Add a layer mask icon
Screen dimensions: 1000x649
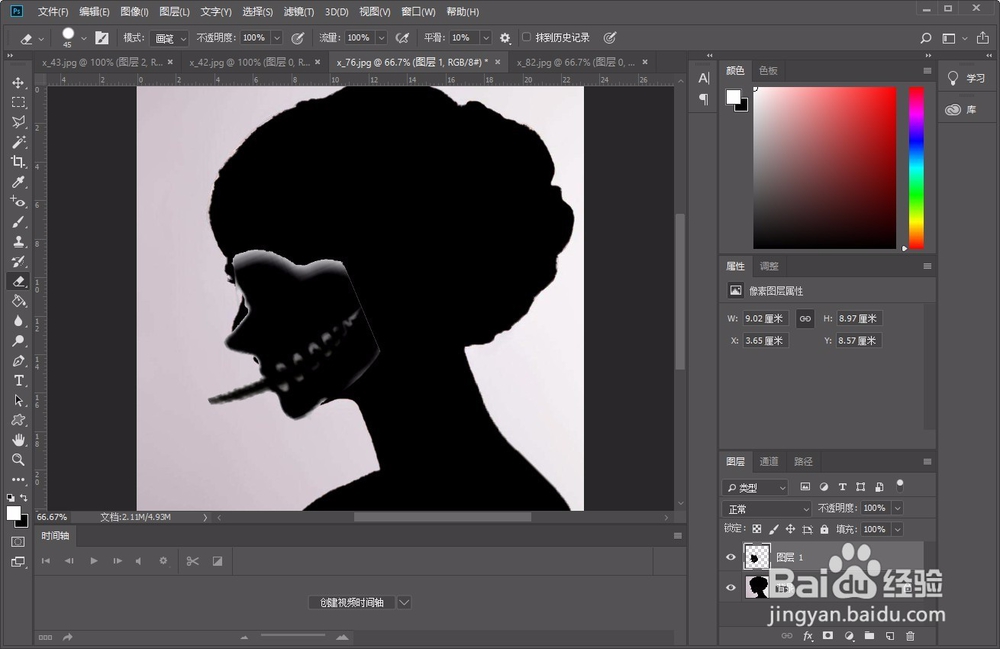point(828,636)
